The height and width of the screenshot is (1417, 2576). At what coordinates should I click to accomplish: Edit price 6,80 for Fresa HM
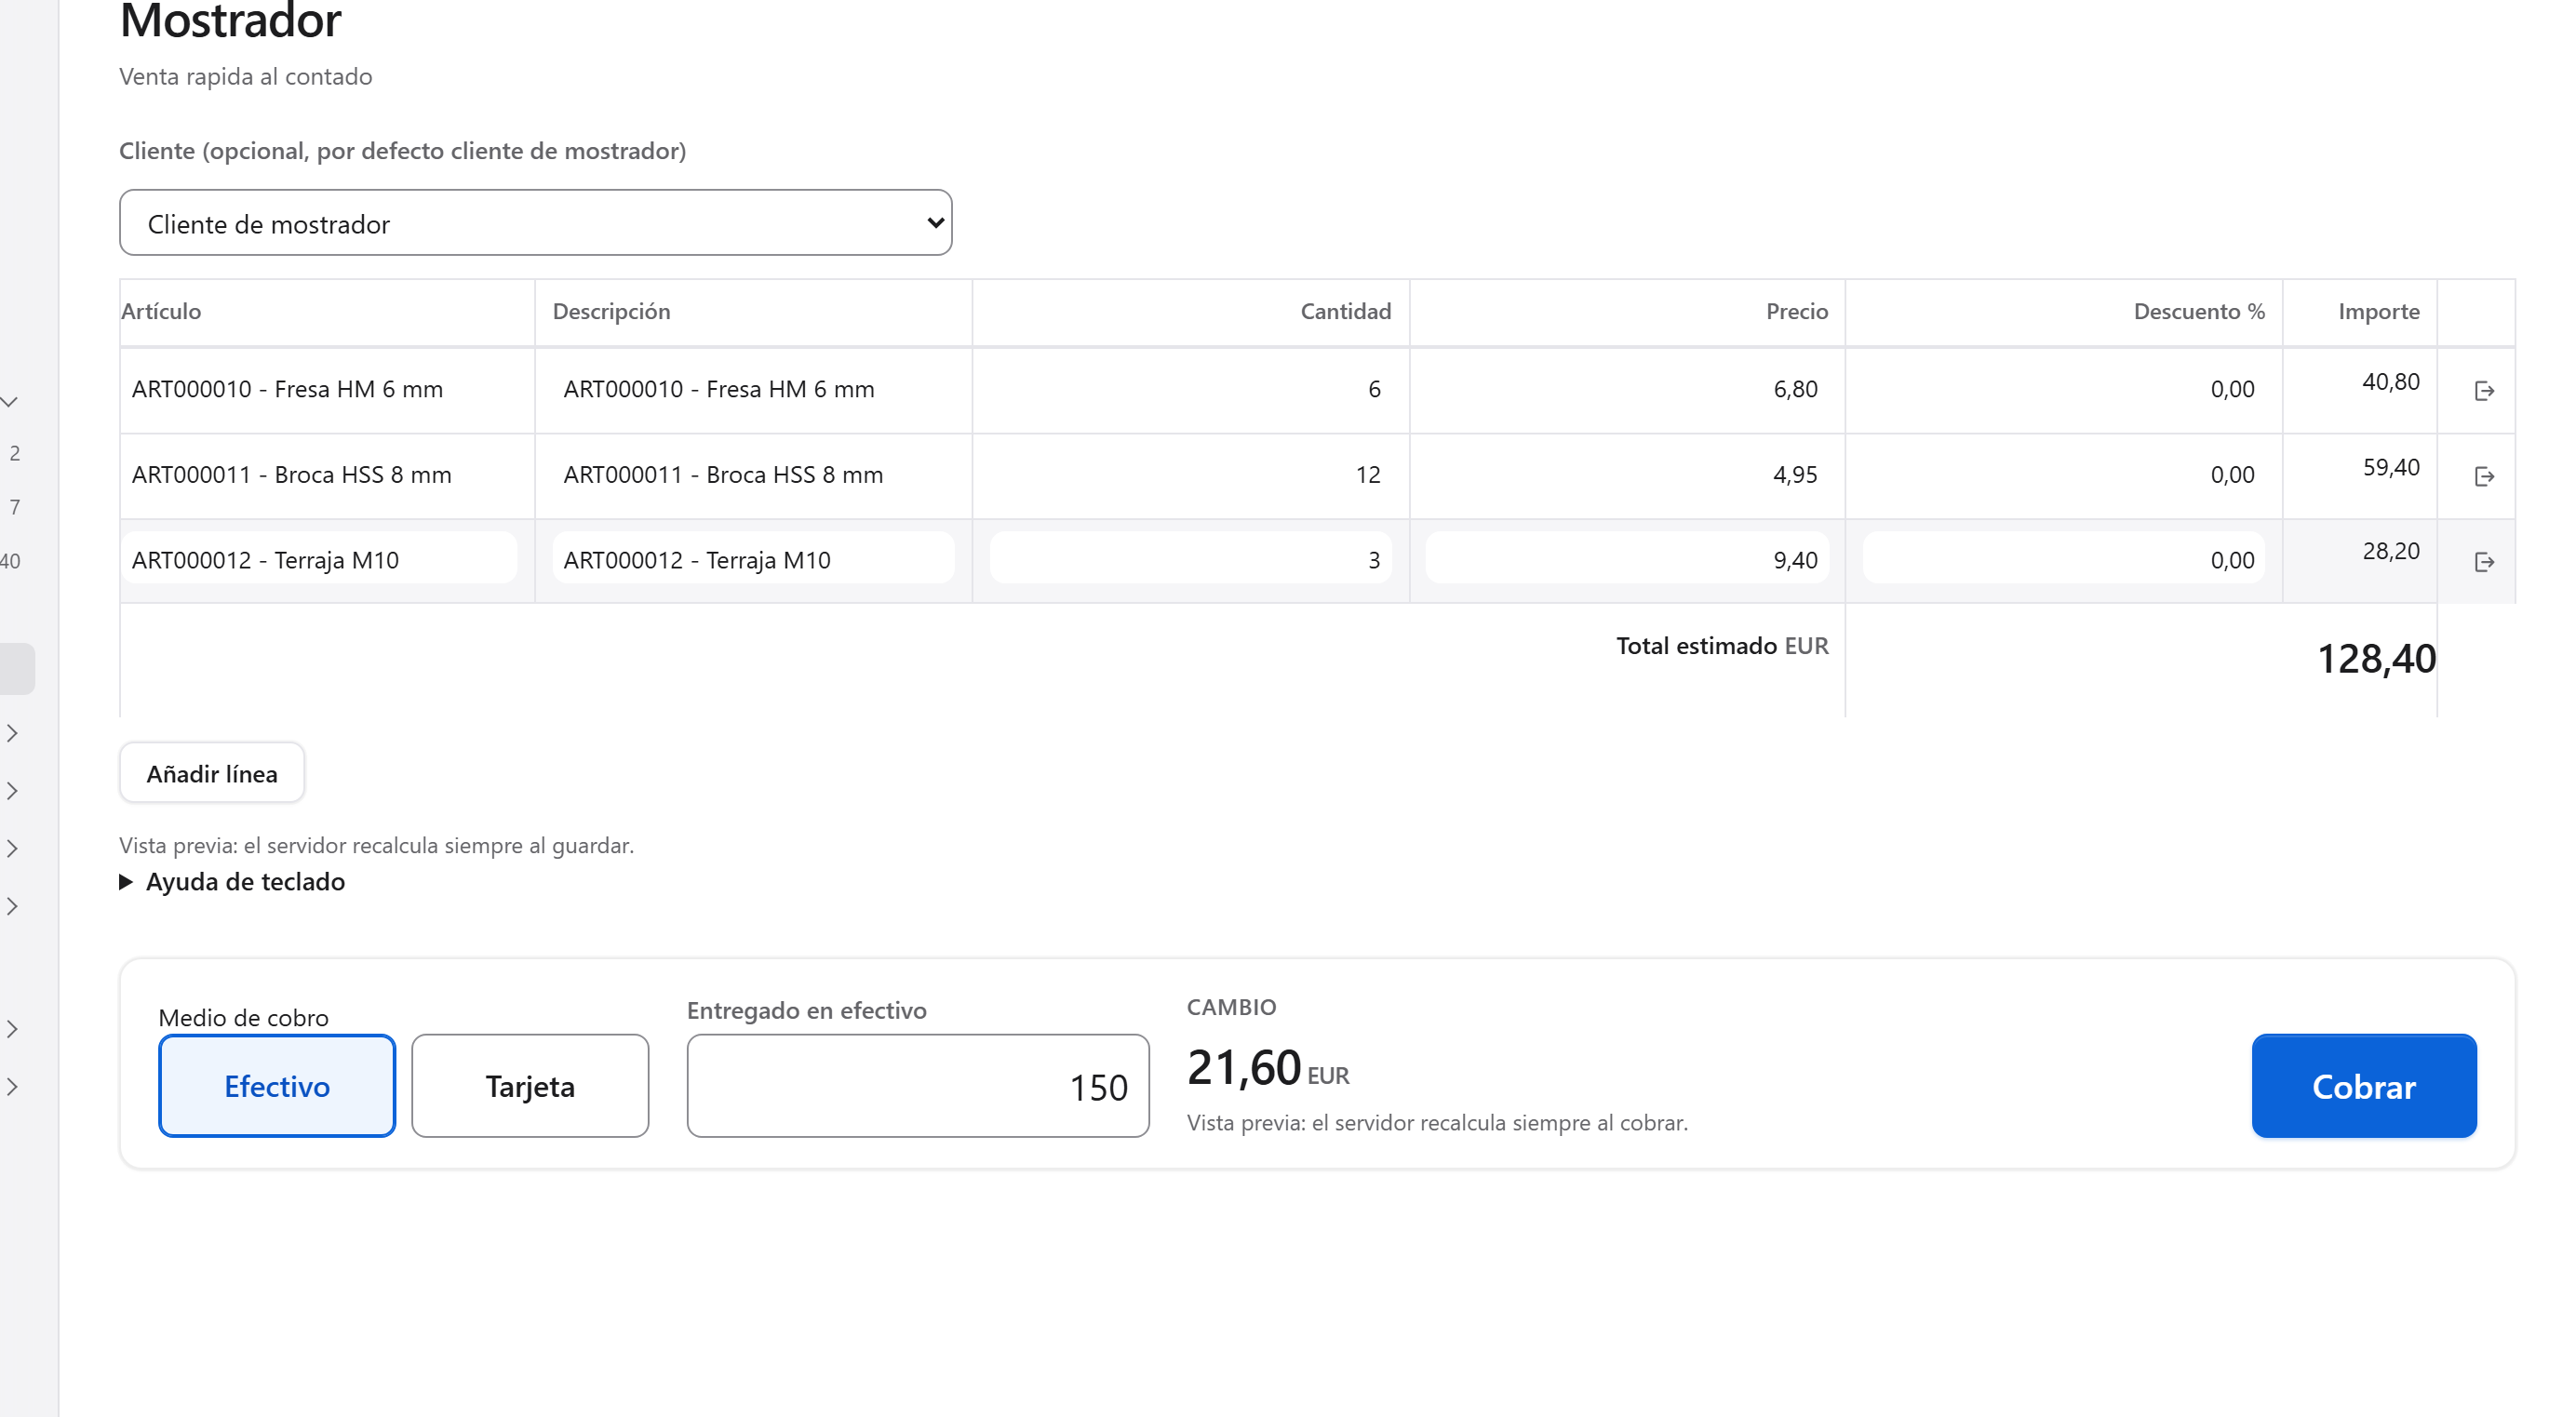tap(1627, 389)
